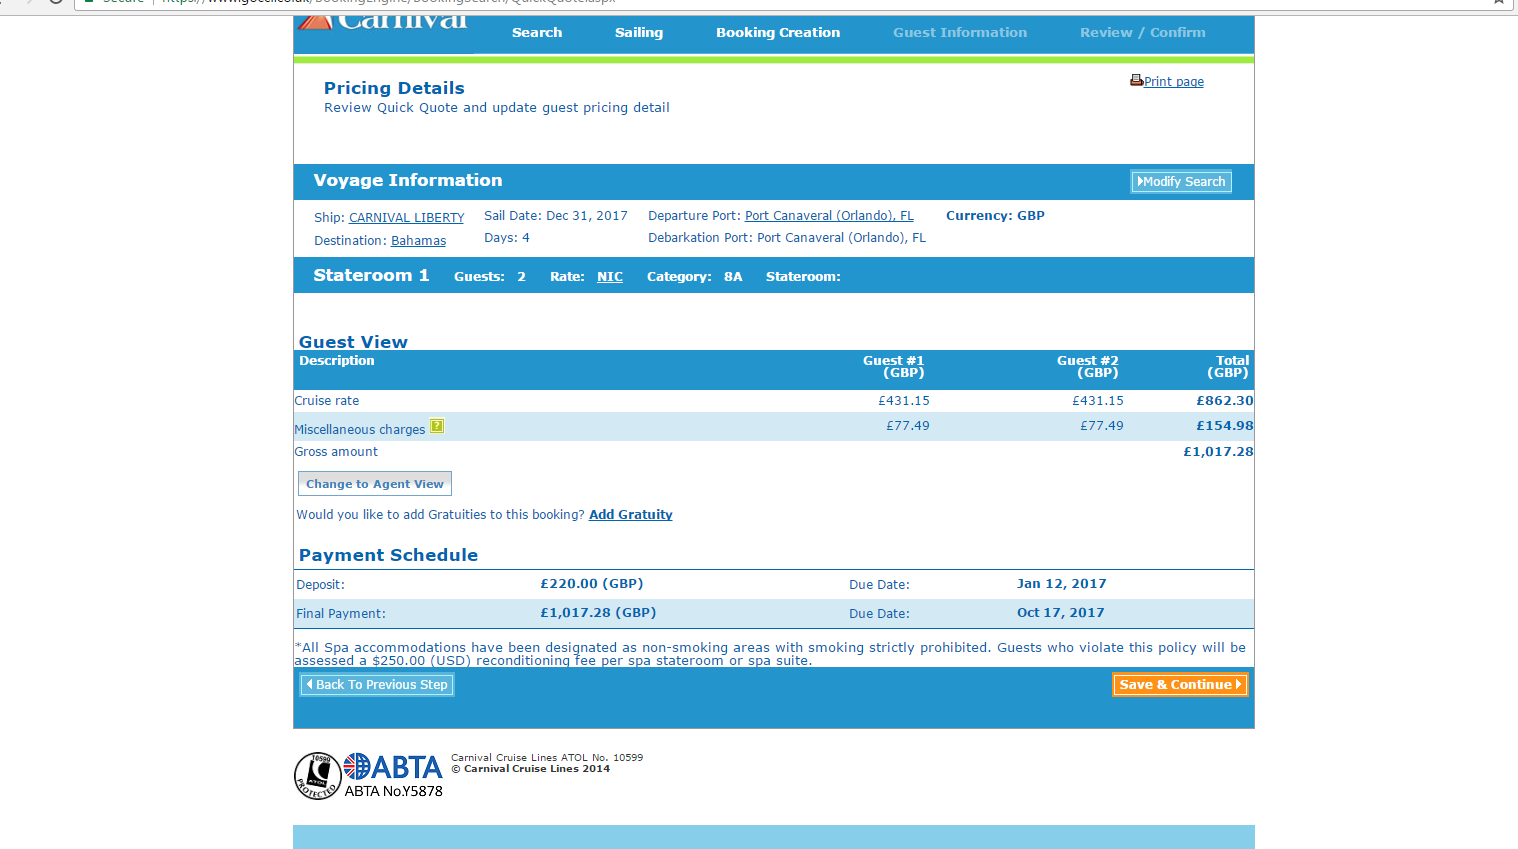Click the Payment Schedule heading
The width and height of the screenshot is (1518, 849).
click(388, 555)
